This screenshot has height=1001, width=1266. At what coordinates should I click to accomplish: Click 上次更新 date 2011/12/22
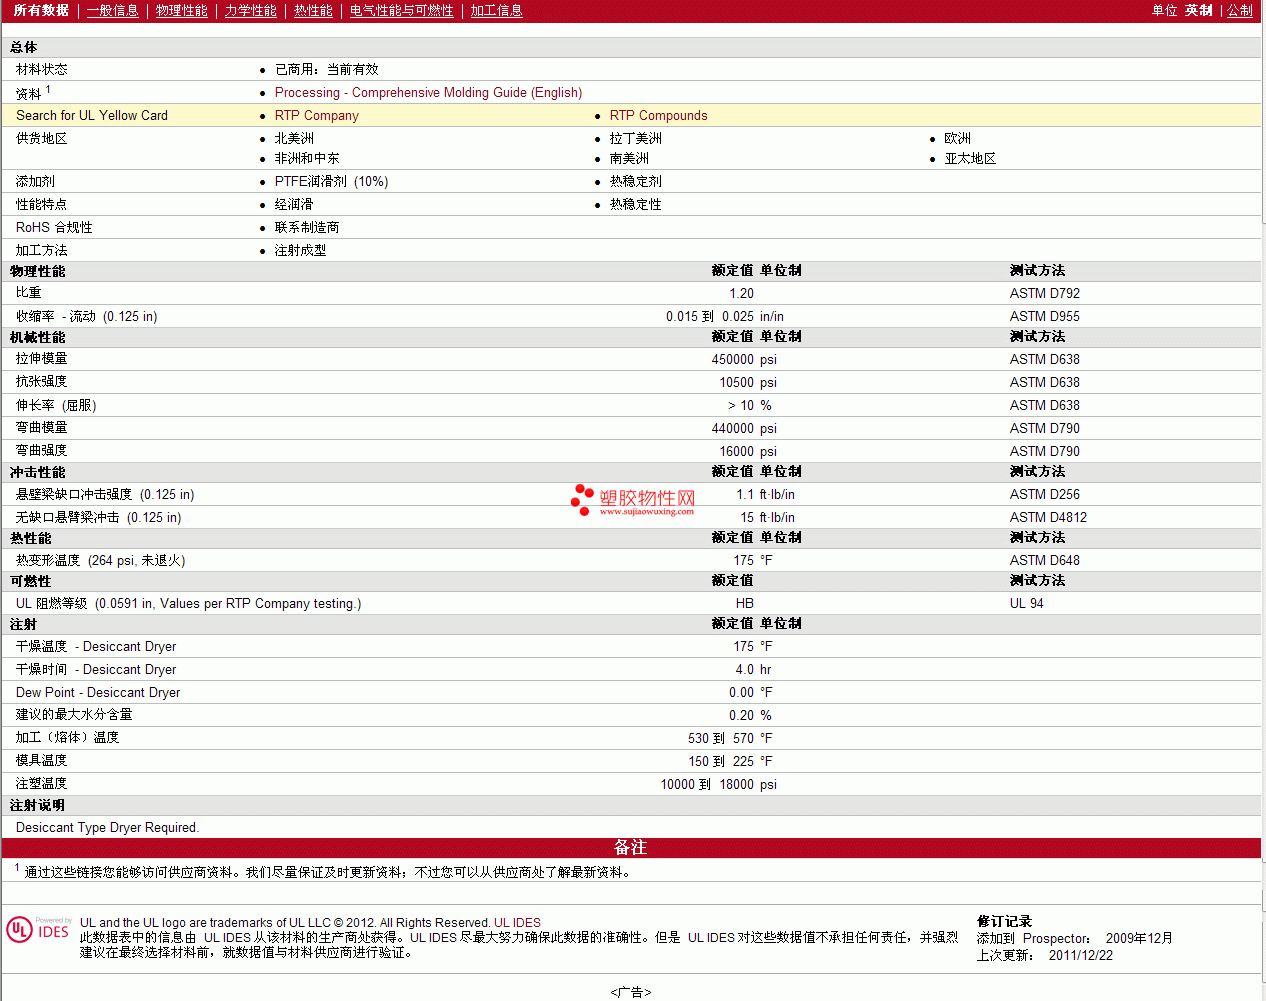(x=1081, y=955)
